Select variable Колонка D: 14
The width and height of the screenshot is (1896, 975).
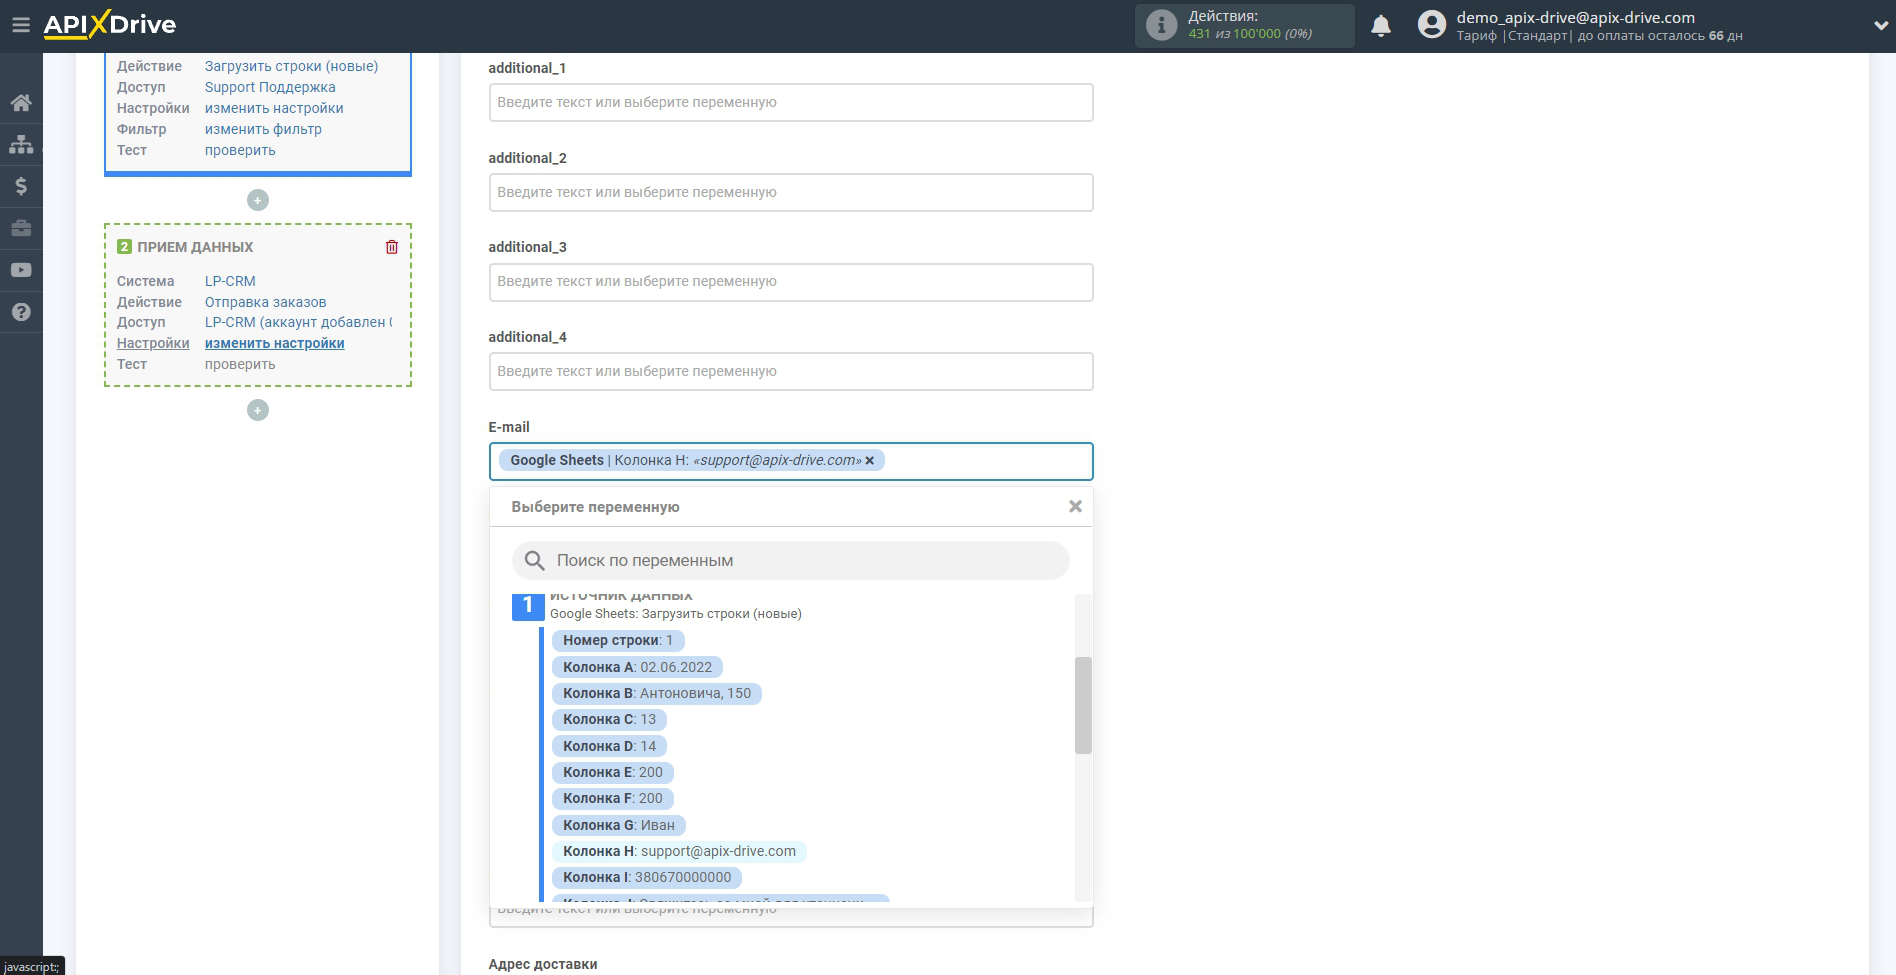[609, 746]
